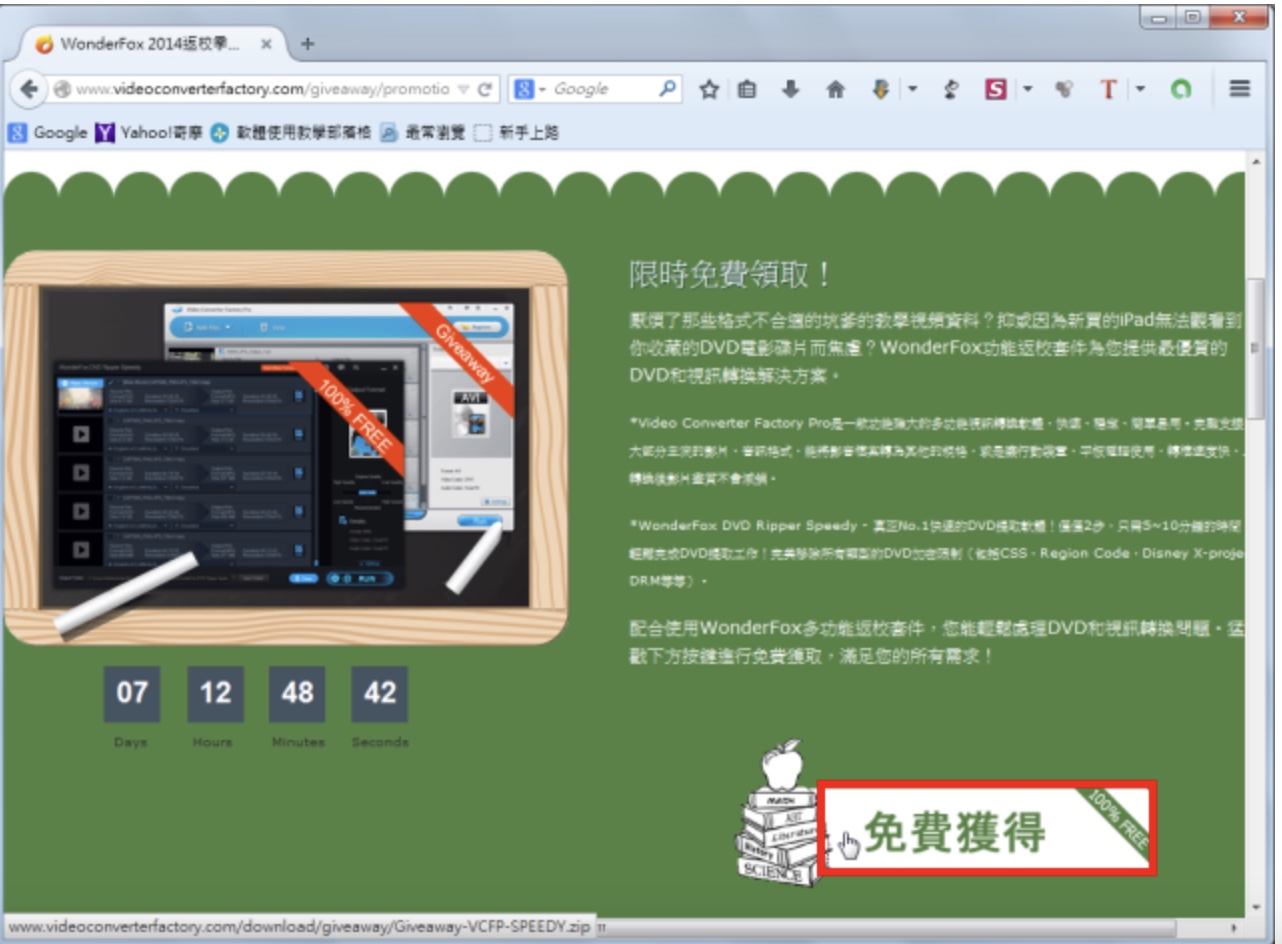This screenshot has height=944, width=1282.
Task: Click the 限時免費領取！ heading
Action: point(731,275)
